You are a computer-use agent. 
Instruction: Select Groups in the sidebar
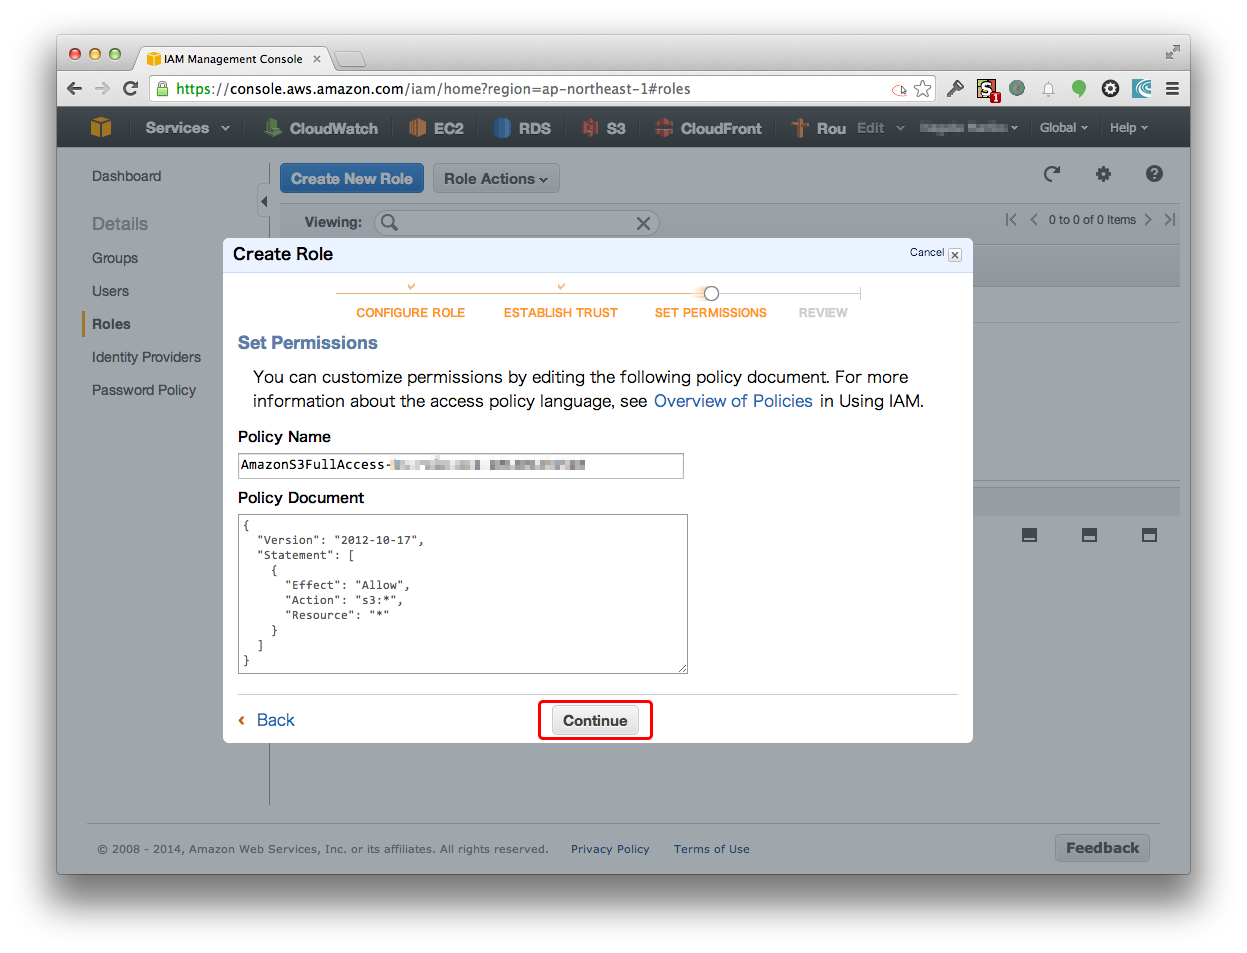click(115, 258)
